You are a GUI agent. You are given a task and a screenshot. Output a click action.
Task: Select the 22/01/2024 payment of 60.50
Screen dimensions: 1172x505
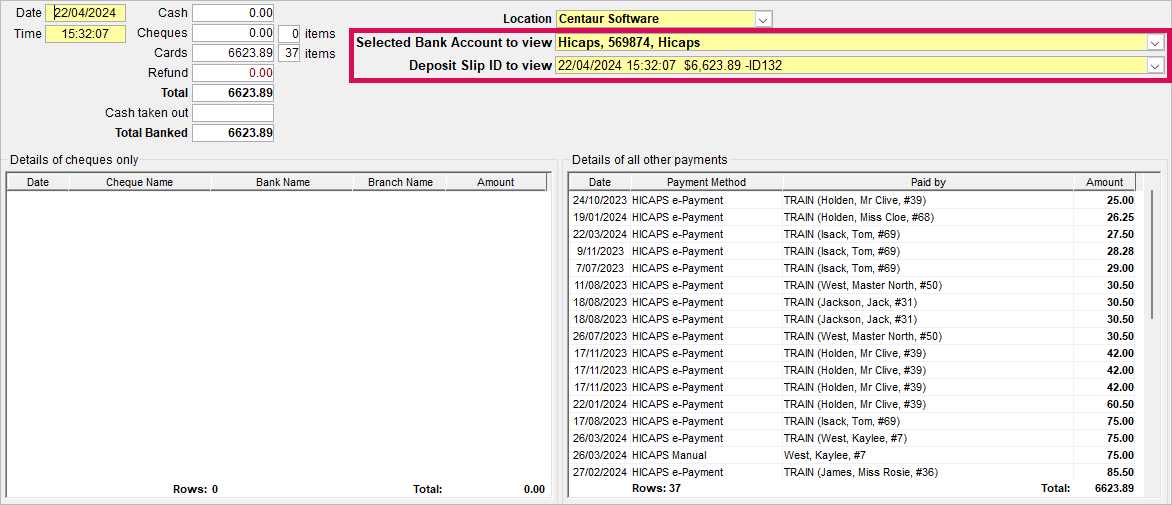pyautogui.click(x=852, y=404)
